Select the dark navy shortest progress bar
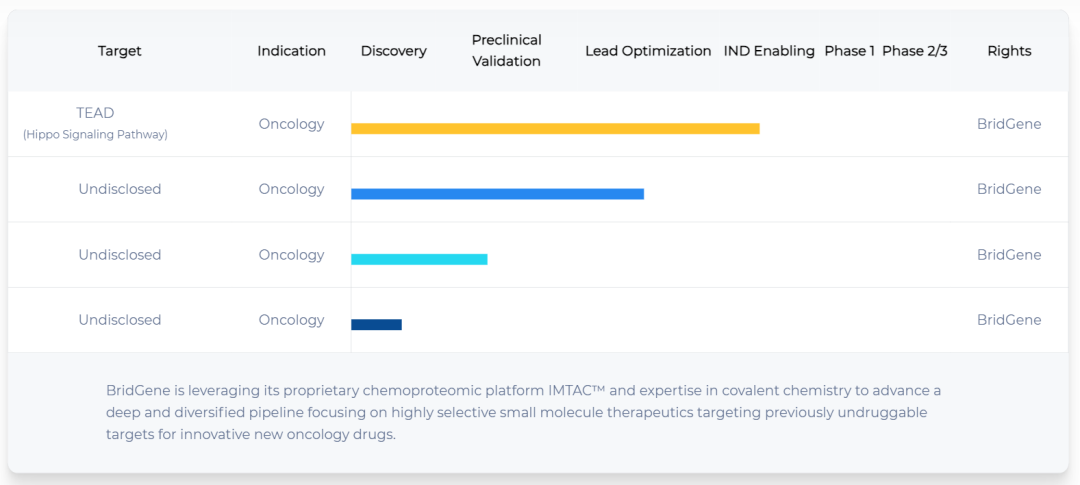Image resolution: width=1080 pixels, height=485 pixels. pos(376,324)
